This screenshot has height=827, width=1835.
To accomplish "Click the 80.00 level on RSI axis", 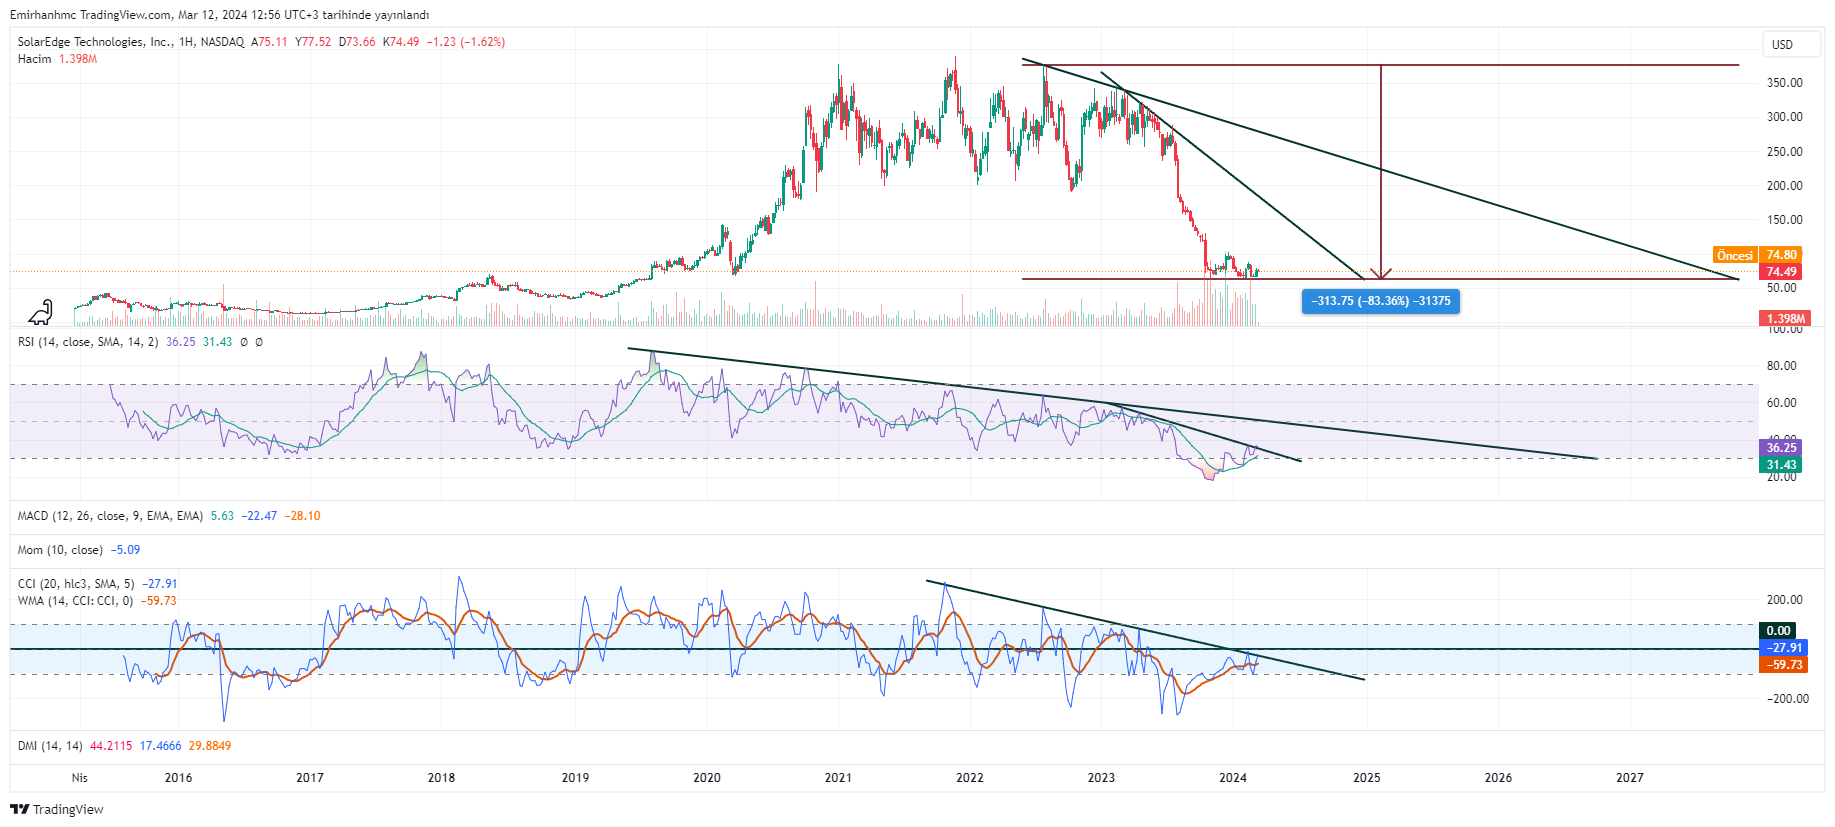I will [1781, 366].
